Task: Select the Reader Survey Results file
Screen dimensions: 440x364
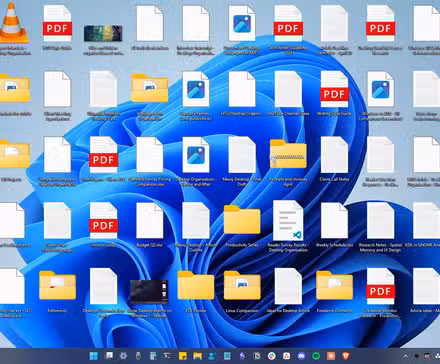Action: coord(288,226)
